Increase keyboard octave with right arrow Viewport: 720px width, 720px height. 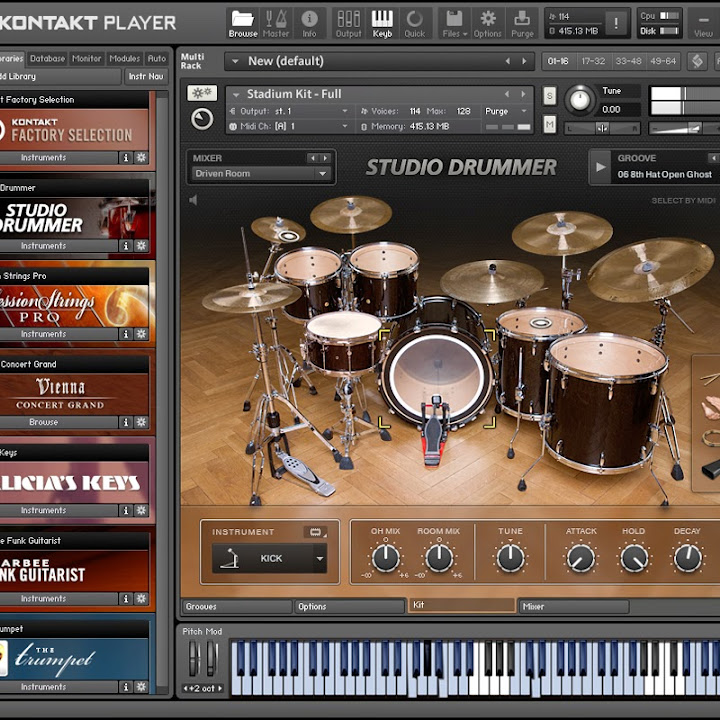pyautogui.click(x=220, y=688)
